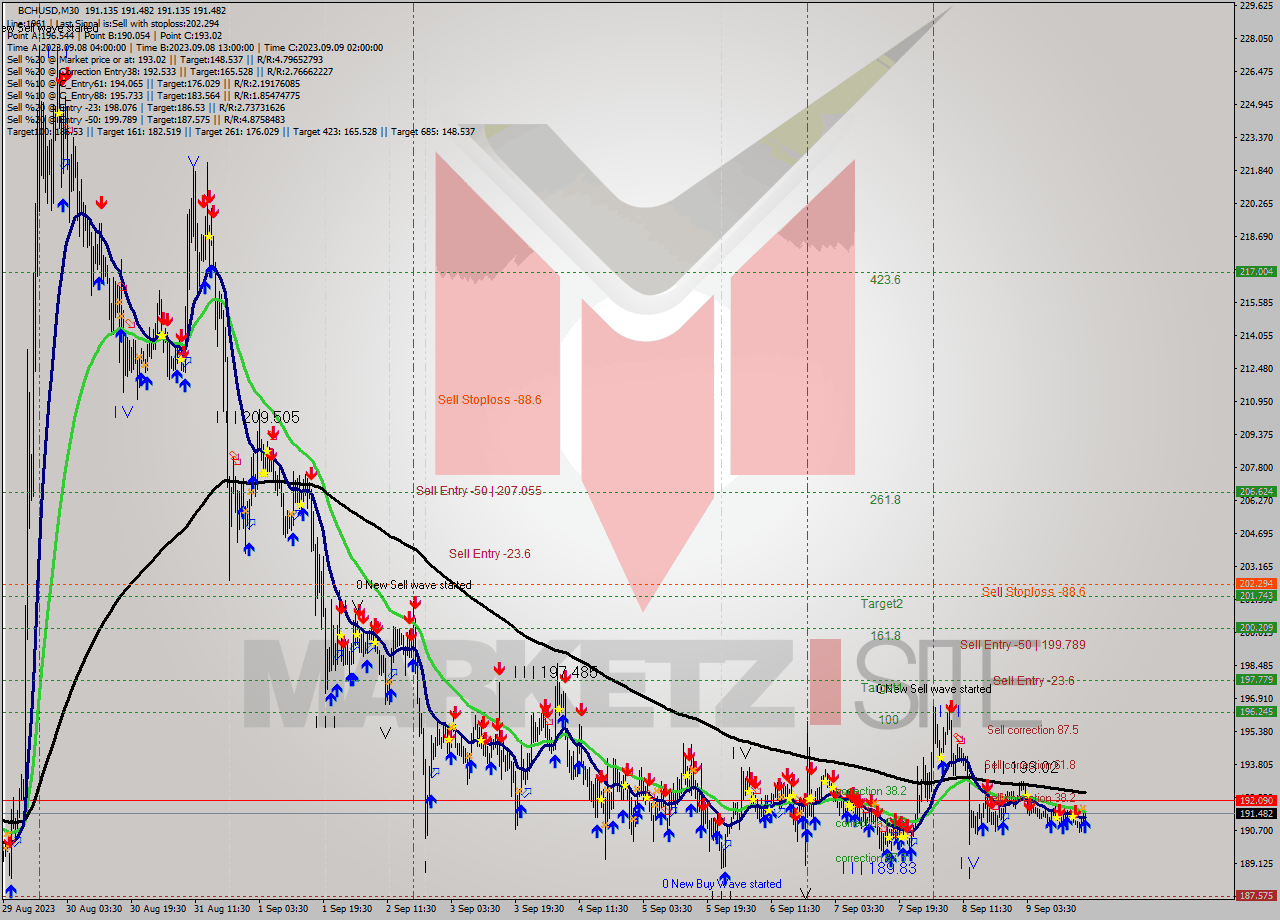
Task: Select the 261.8 Fibonacci level label
Action: click(885, 499)
